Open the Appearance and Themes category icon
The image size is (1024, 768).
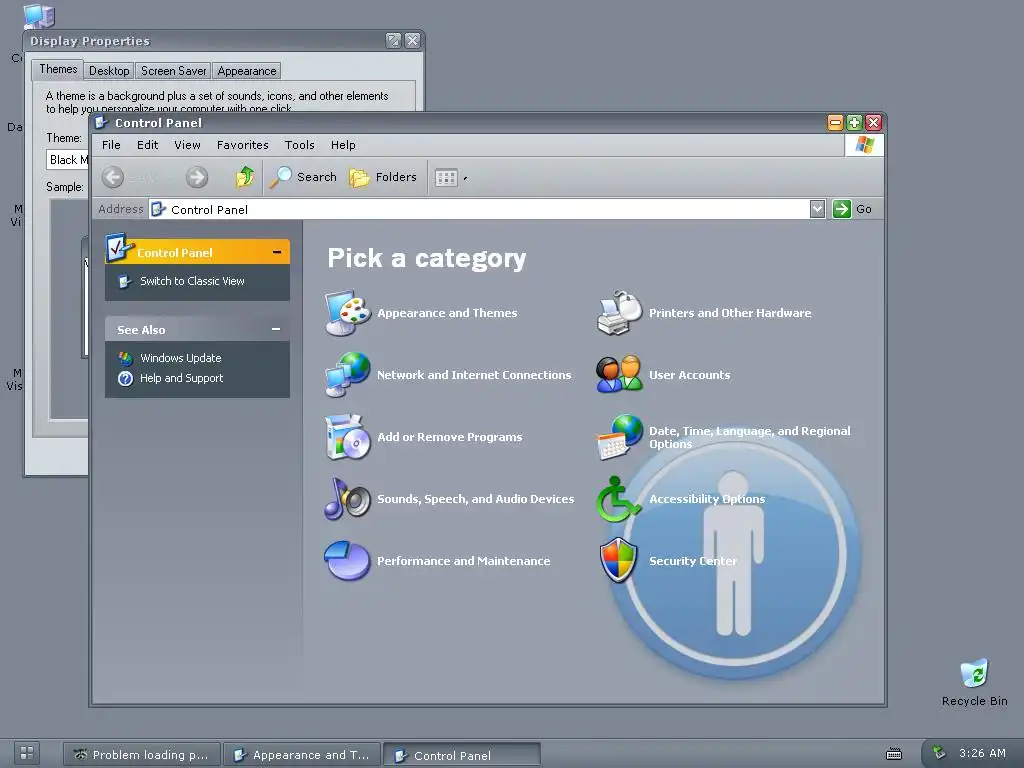coord(347,313)
